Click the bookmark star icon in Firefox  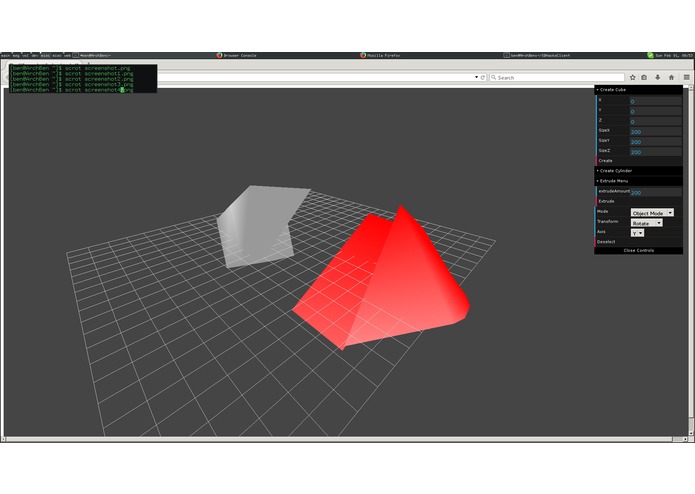pos(633,78)
